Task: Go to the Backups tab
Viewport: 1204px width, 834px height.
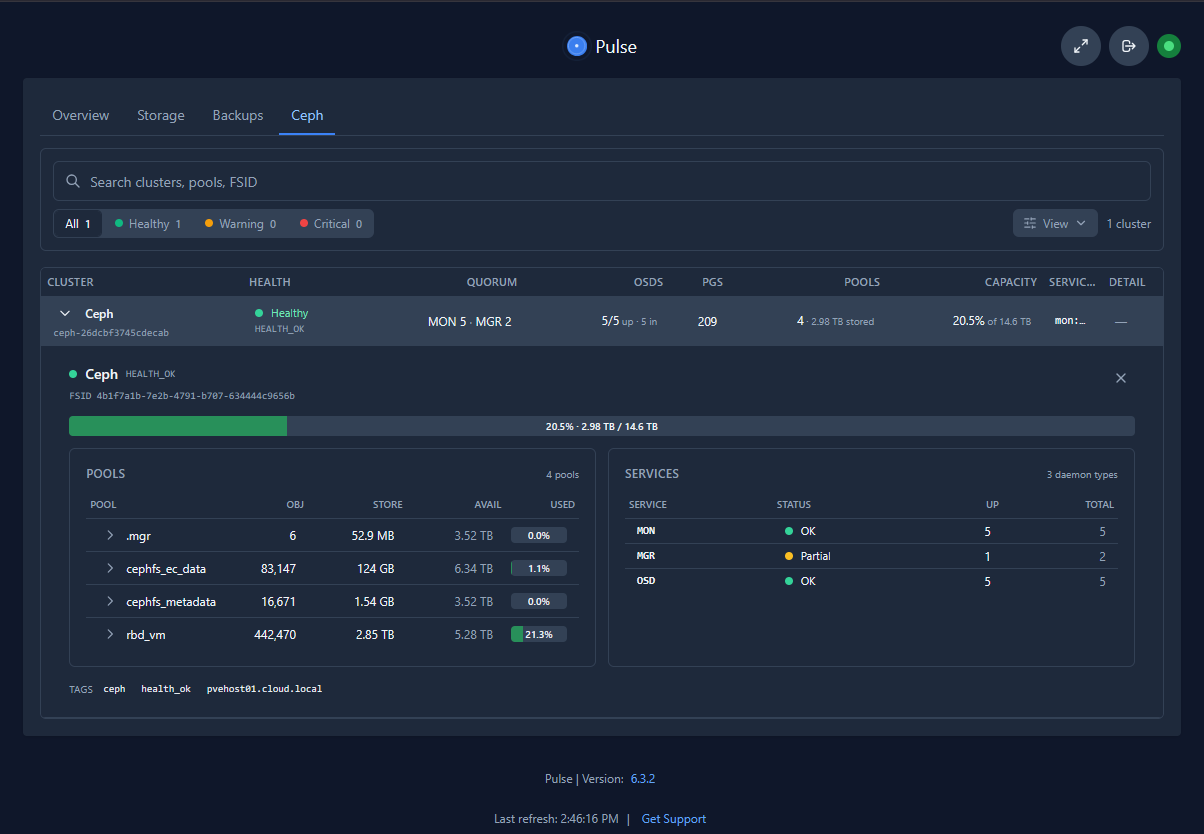Action: tap(238, 115)
